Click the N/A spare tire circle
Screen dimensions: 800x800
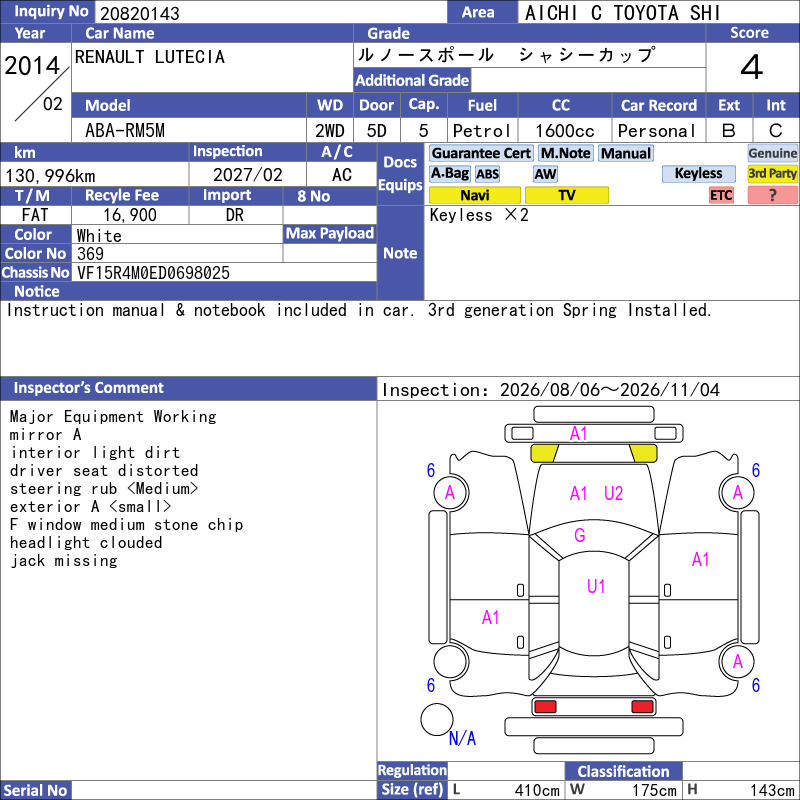tap(437, 719)
